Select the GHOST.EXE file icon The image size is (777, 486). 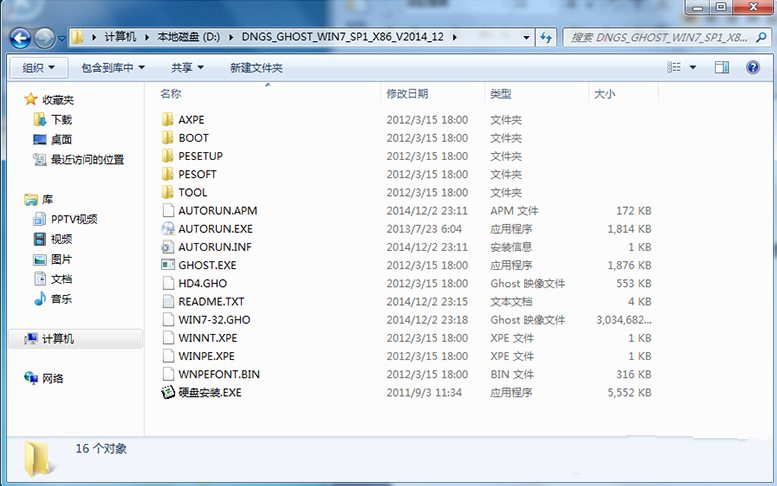(x=168, y=265)
